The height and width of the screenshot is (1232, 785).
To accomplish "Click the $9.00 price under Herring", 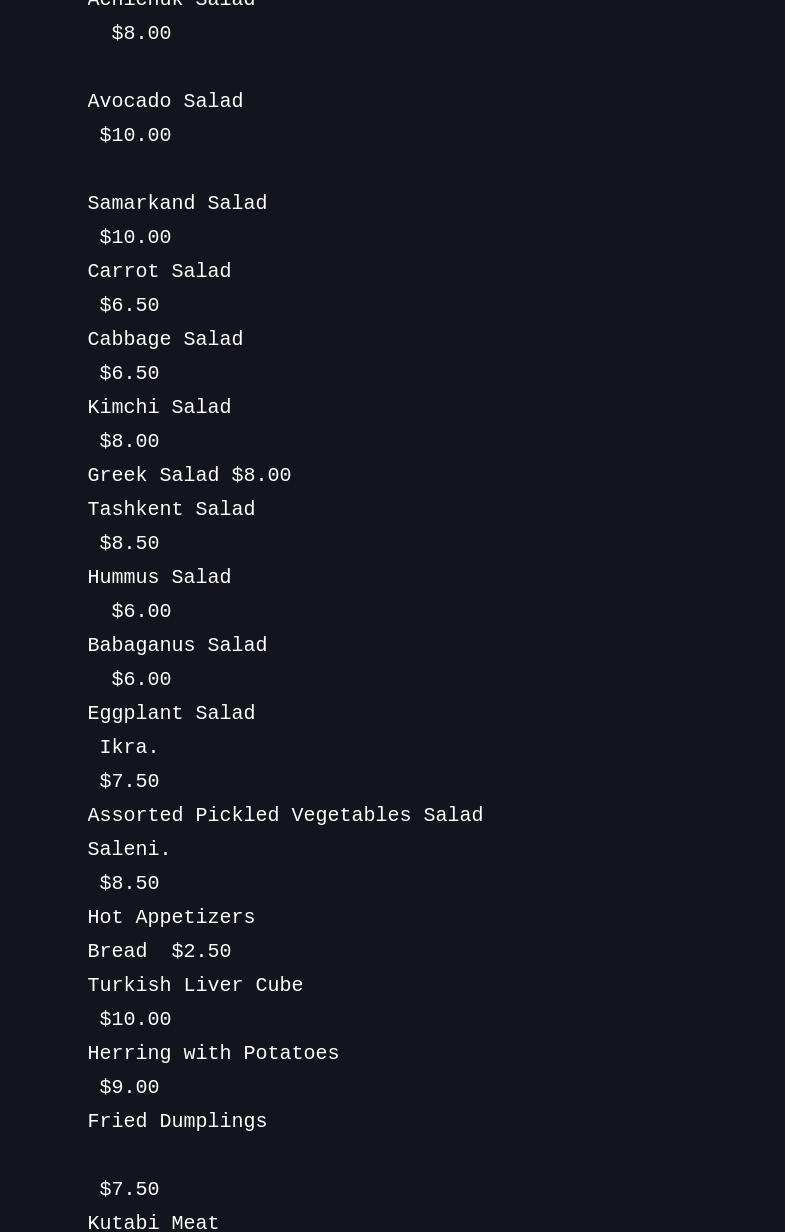I will click(129, 1087).
